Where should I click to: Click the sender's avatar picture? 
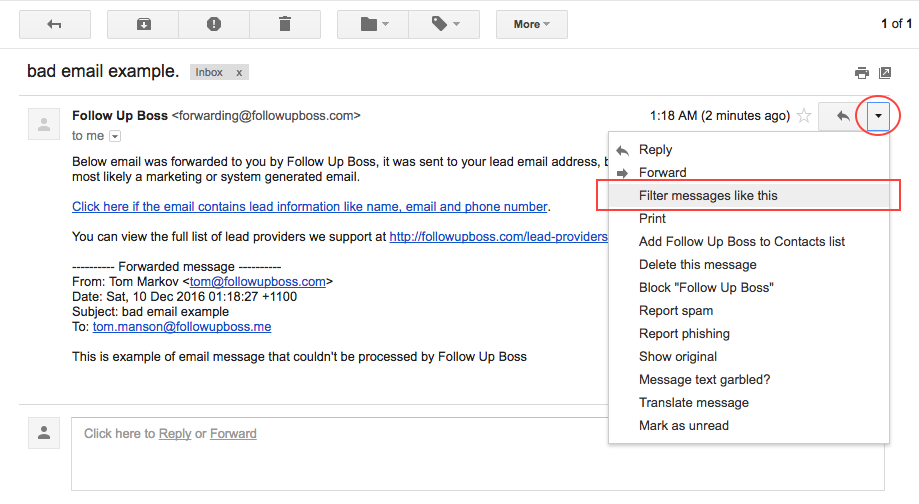click(44, 124)
